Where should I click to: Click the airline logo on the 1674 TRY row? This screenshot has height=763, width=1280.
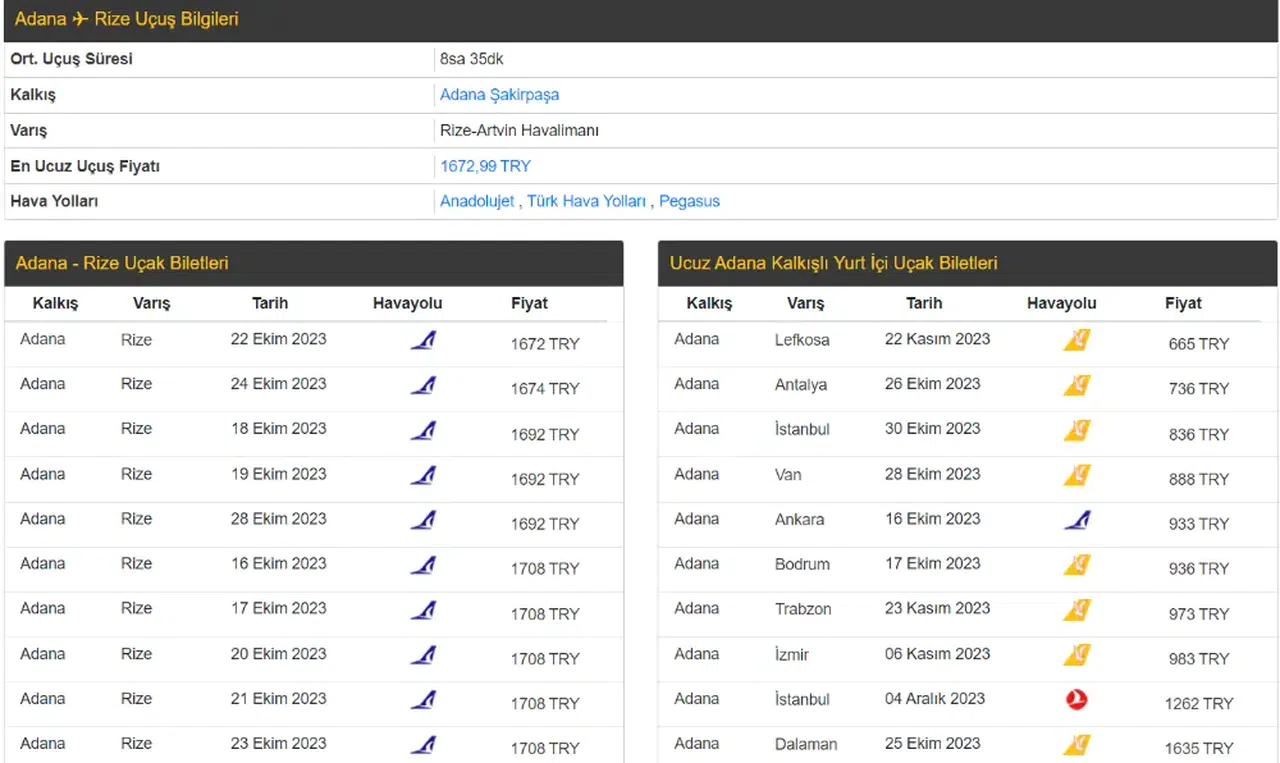pos(423,385)
